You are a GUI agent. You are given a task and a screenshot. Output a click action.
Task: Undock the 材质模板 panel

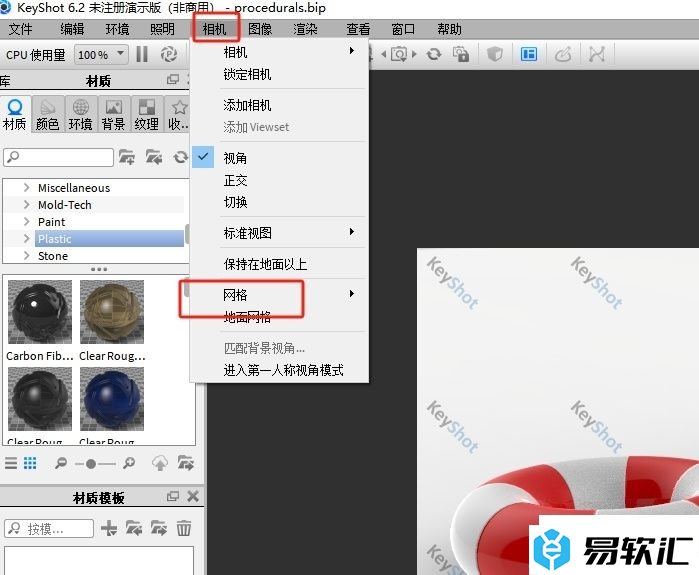coord(173,496)
